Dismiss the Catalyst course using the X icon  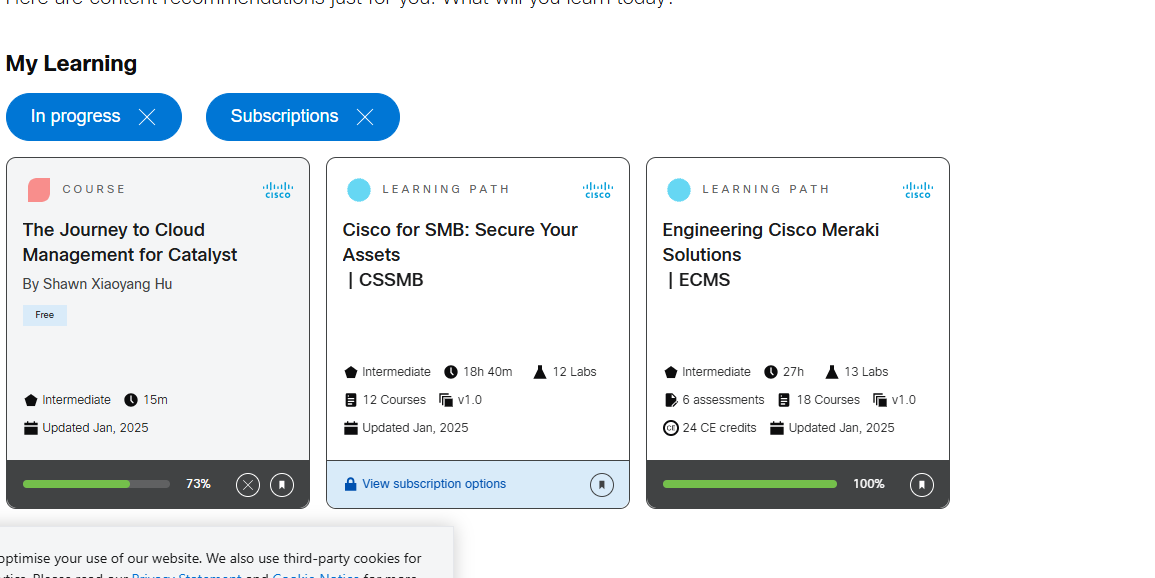[x=247, y=484]
